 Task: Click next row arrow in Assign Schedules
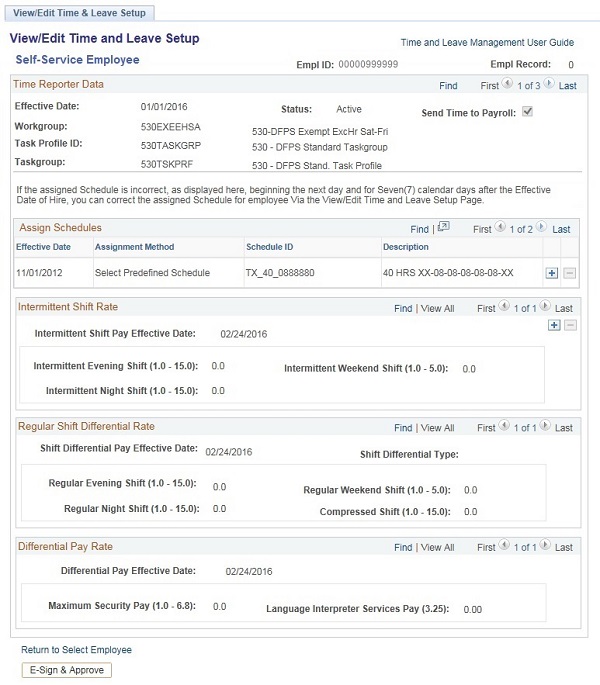(x=542, y=229)
